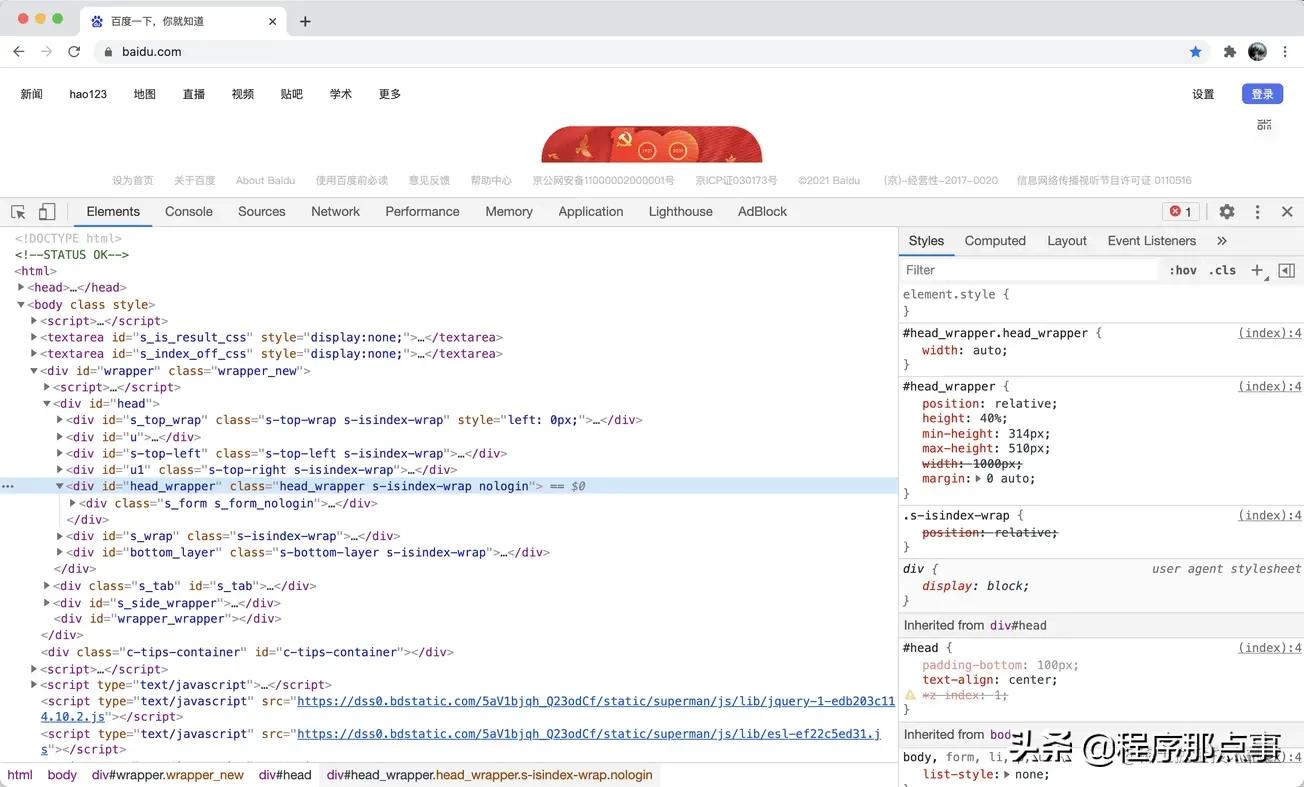Toggle element classes with .cls button
The width and height of the screenshot is (1304, 787).
coord(1221,270)
